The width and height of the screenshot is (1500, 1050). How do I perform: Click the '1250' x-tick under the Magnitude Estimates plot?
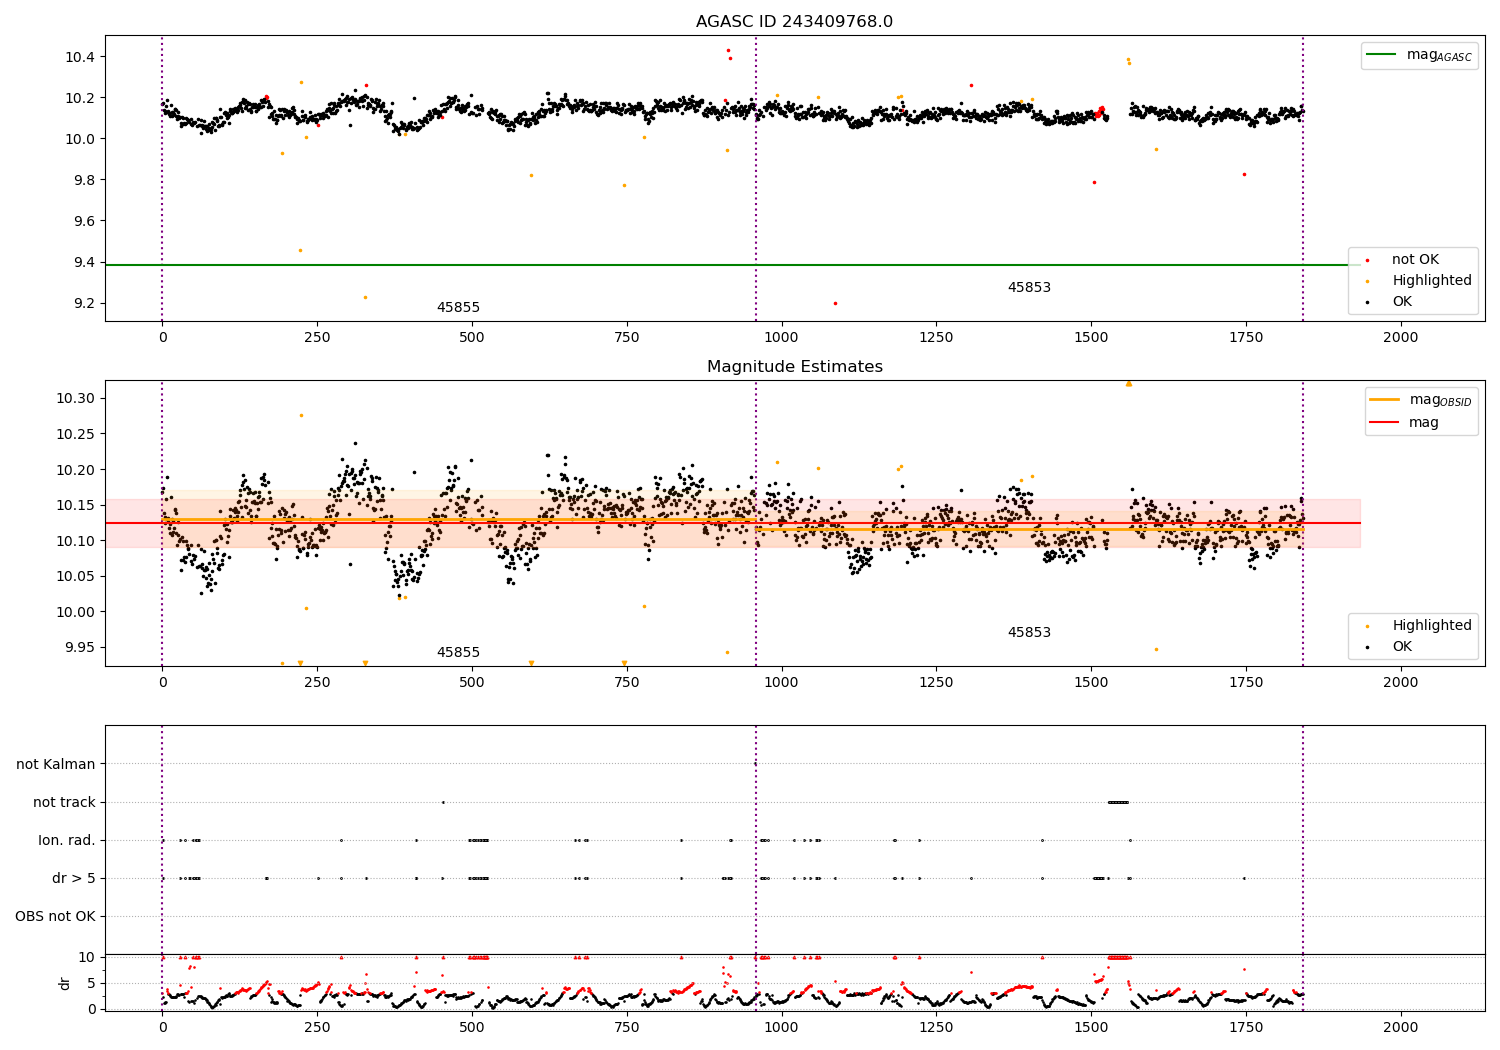coord(936,683)
